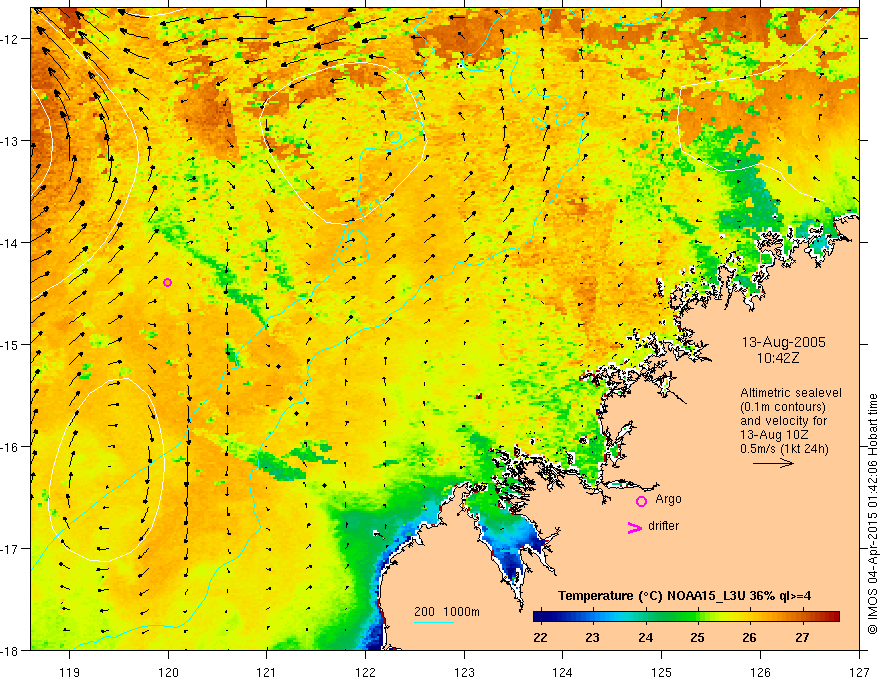The height and width of the screenshot is (680, 880).
Task: Click the longitude axis label 120
Action: point(168,672)
